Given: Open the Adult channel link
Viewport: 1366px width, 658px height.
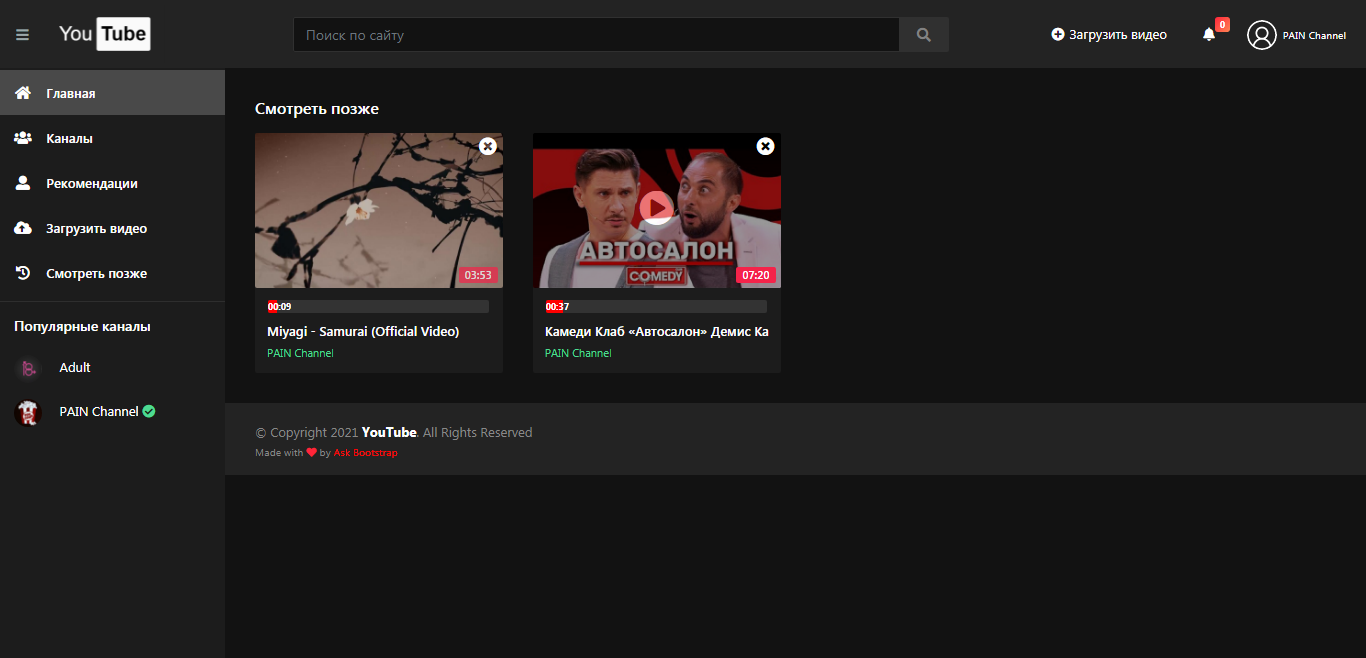Looking at the screenshot, I should [75, 368].
